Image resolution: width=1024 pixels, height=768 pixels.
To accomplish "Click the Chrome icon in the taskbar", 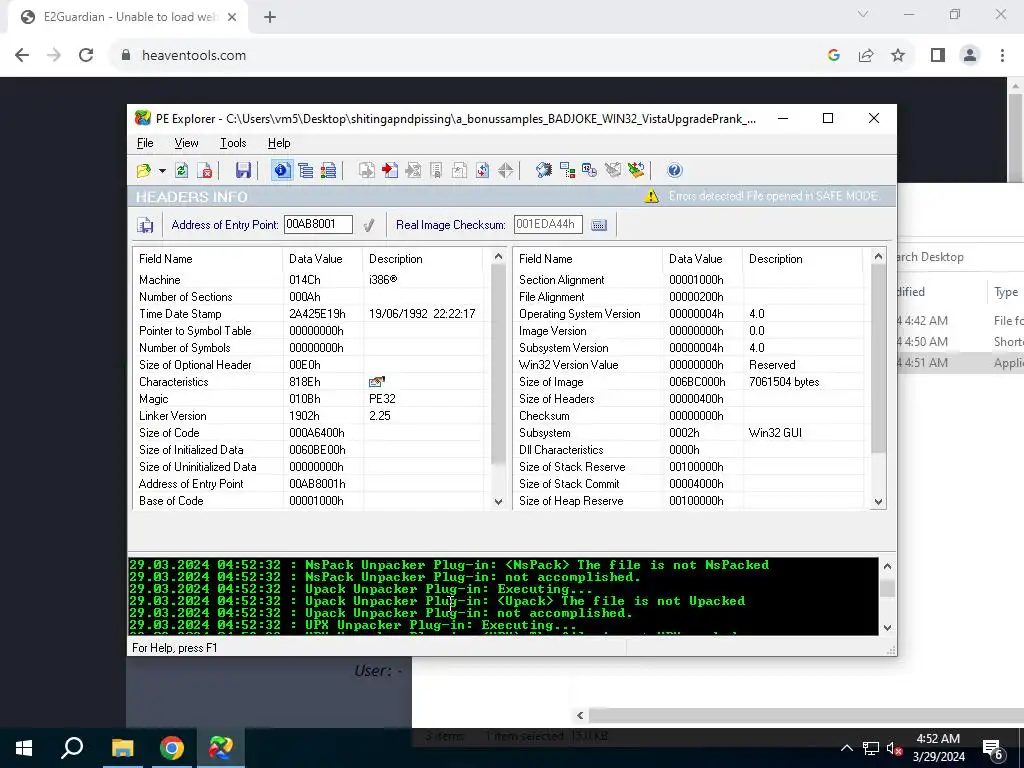I will point(172,748).
